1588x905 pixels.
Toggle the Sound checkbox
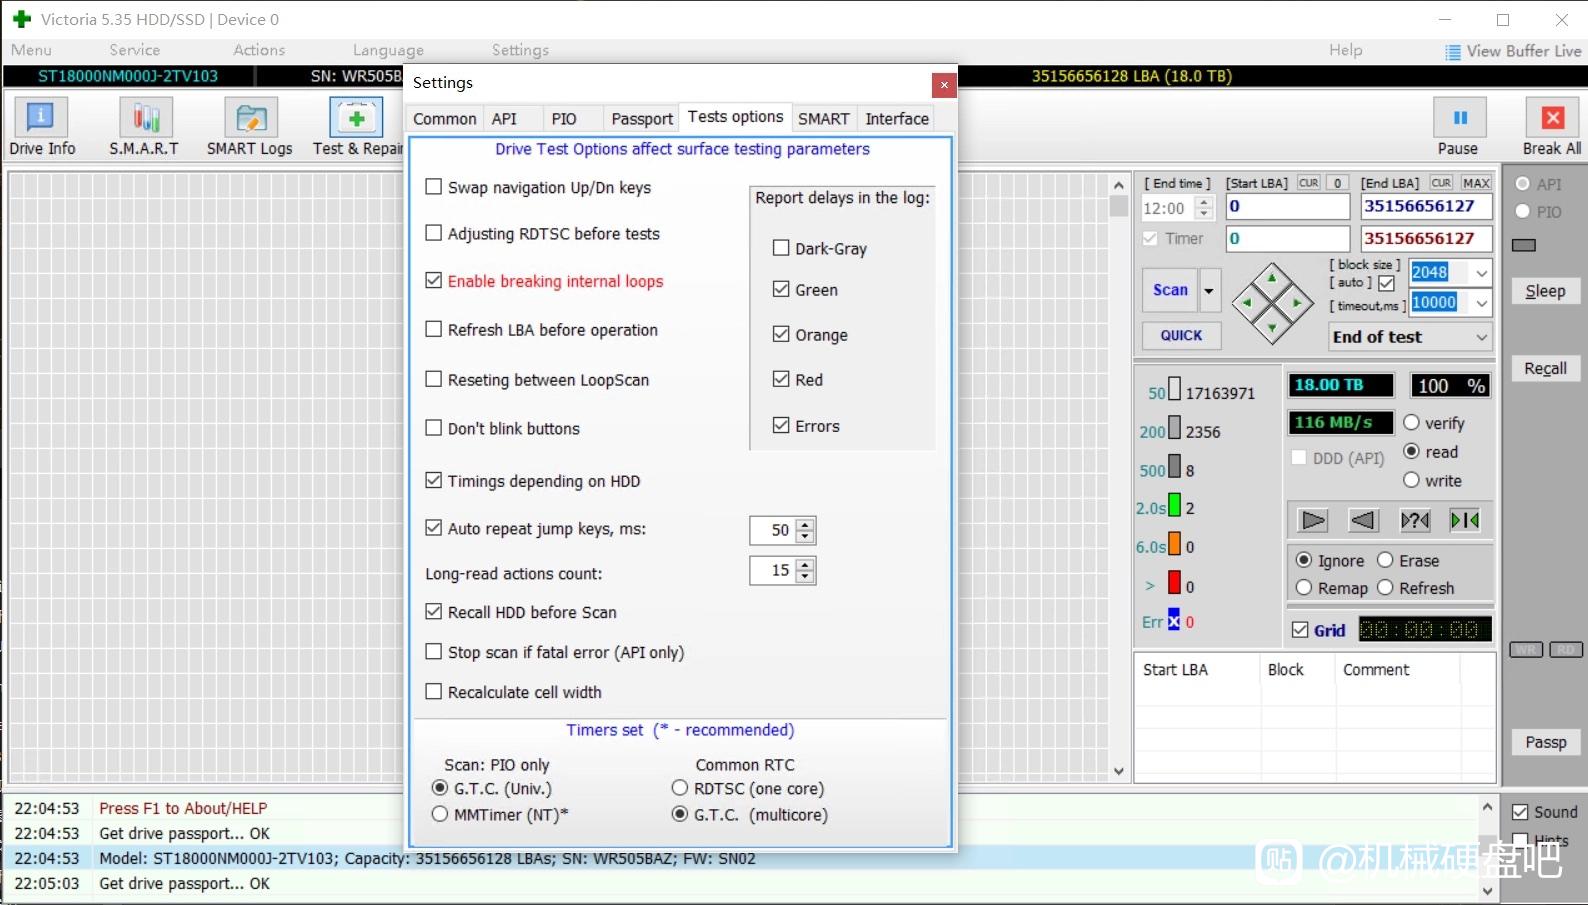coord(1520,812)
